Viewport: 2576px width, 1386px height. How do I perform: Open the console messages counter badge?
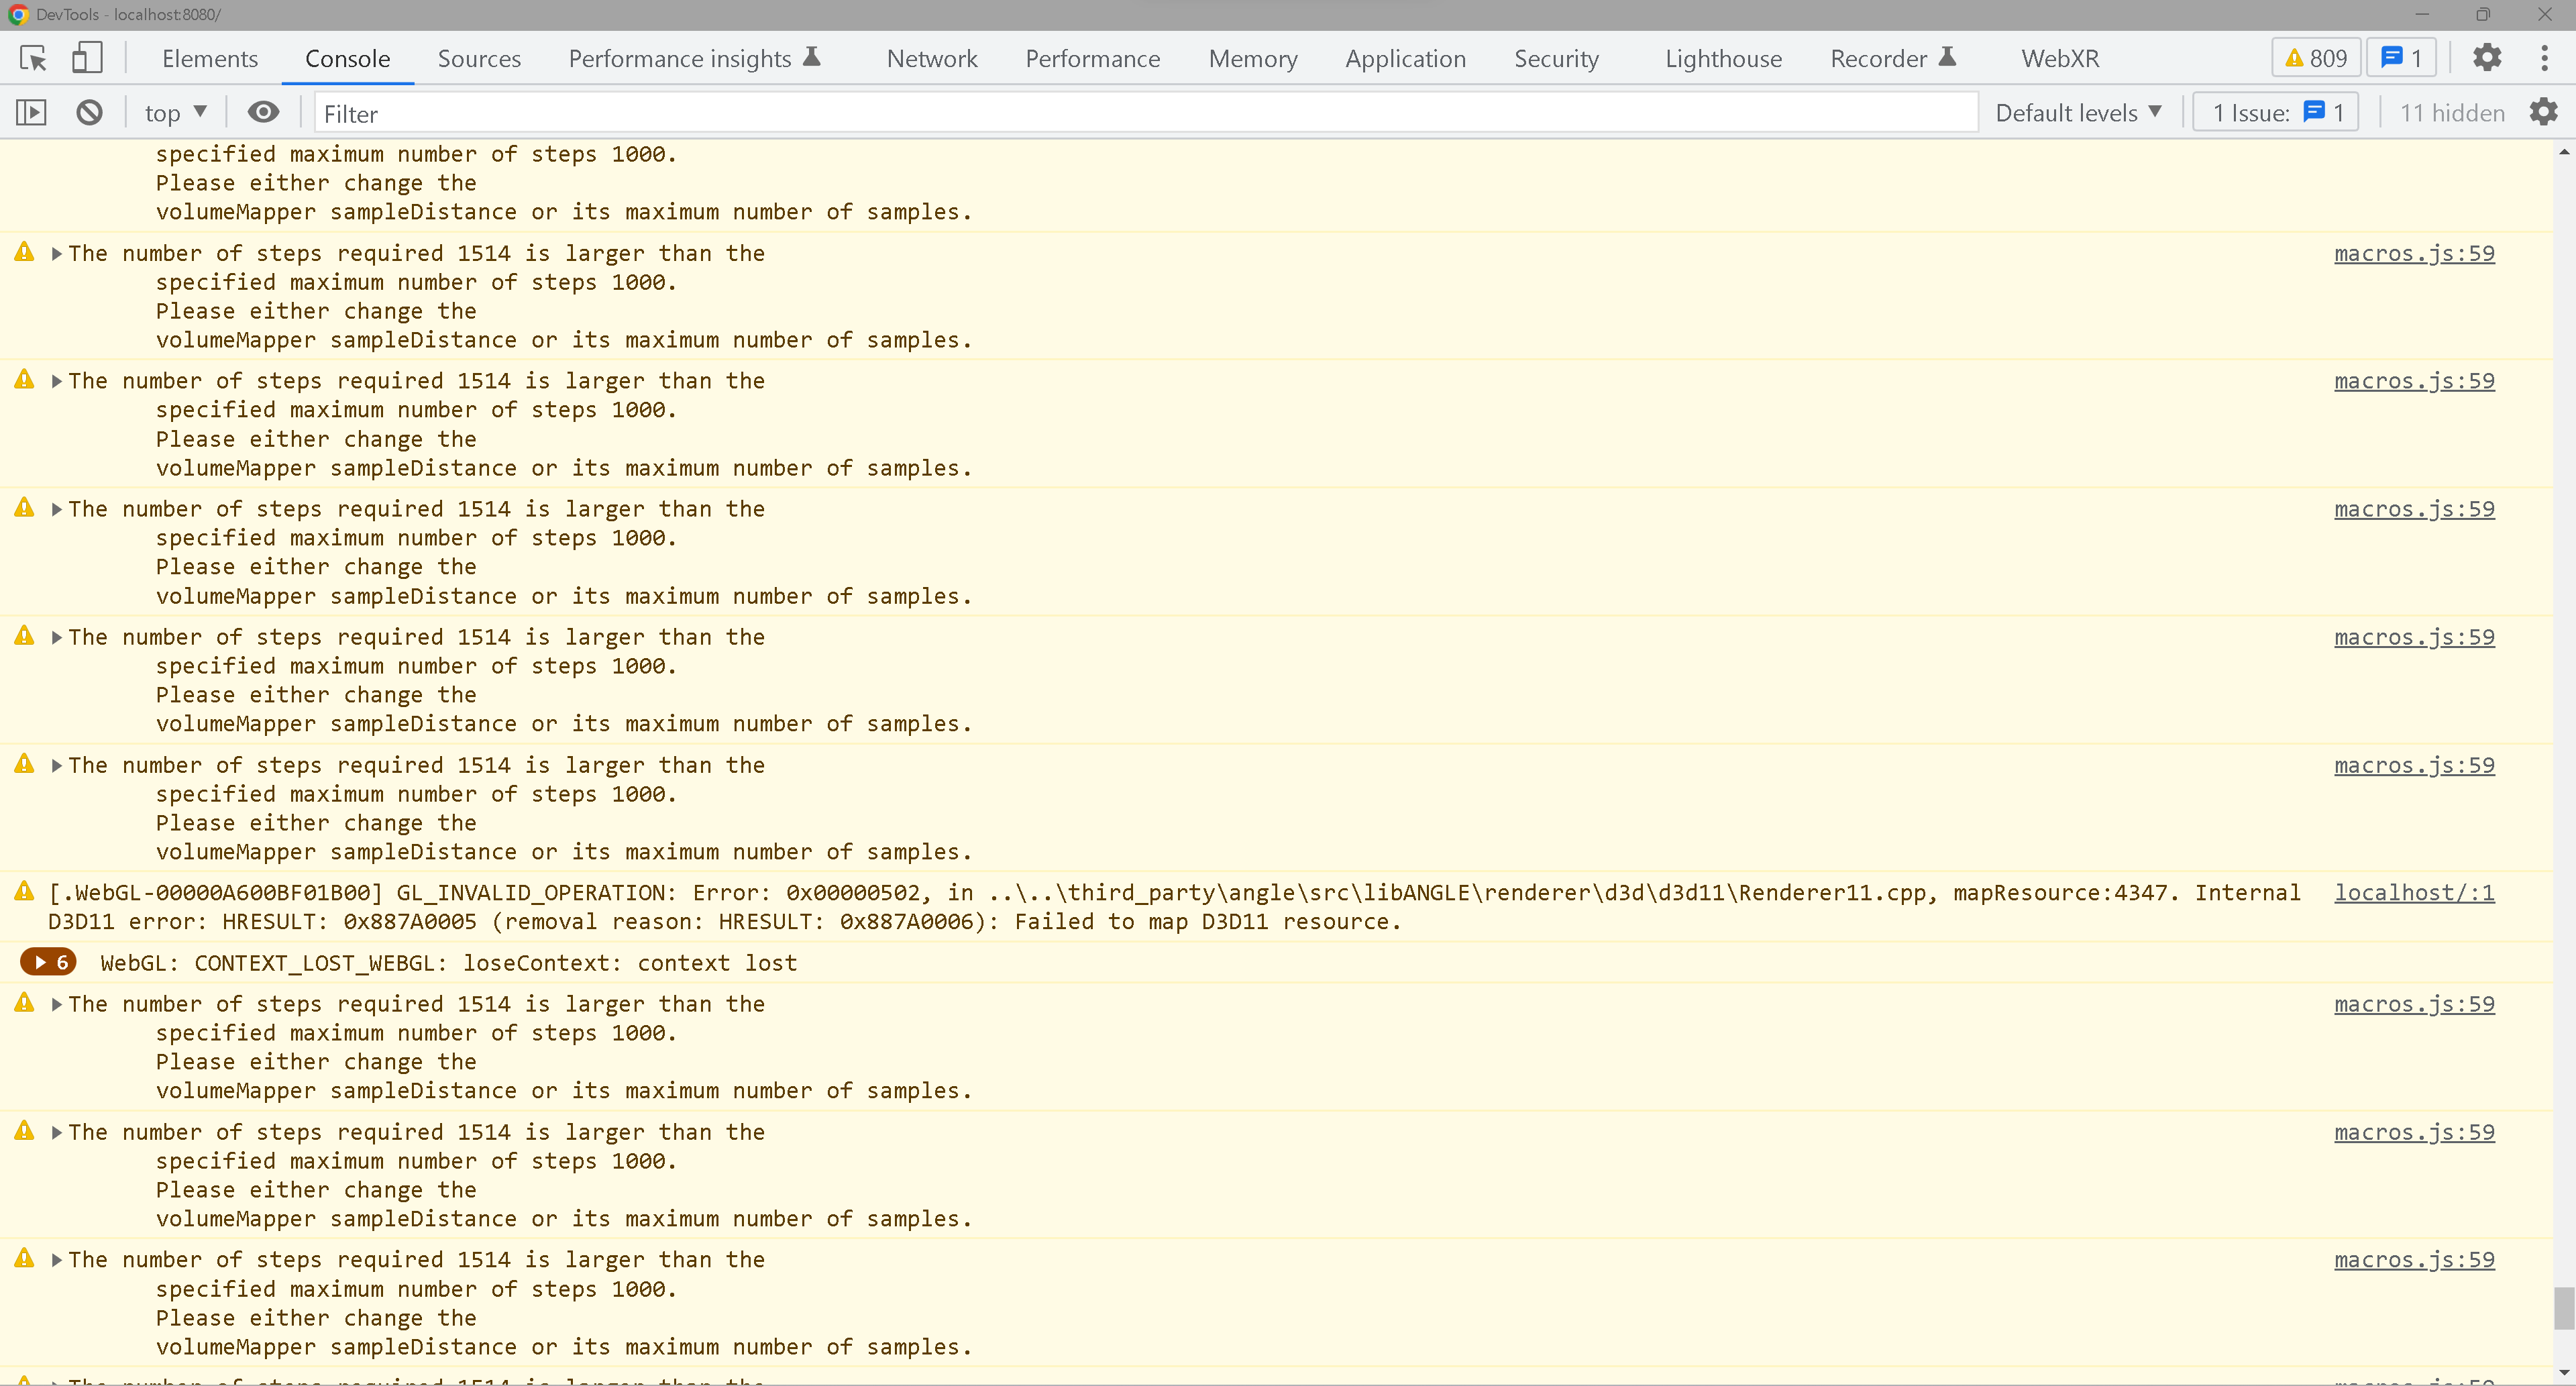pos(2401,57)
